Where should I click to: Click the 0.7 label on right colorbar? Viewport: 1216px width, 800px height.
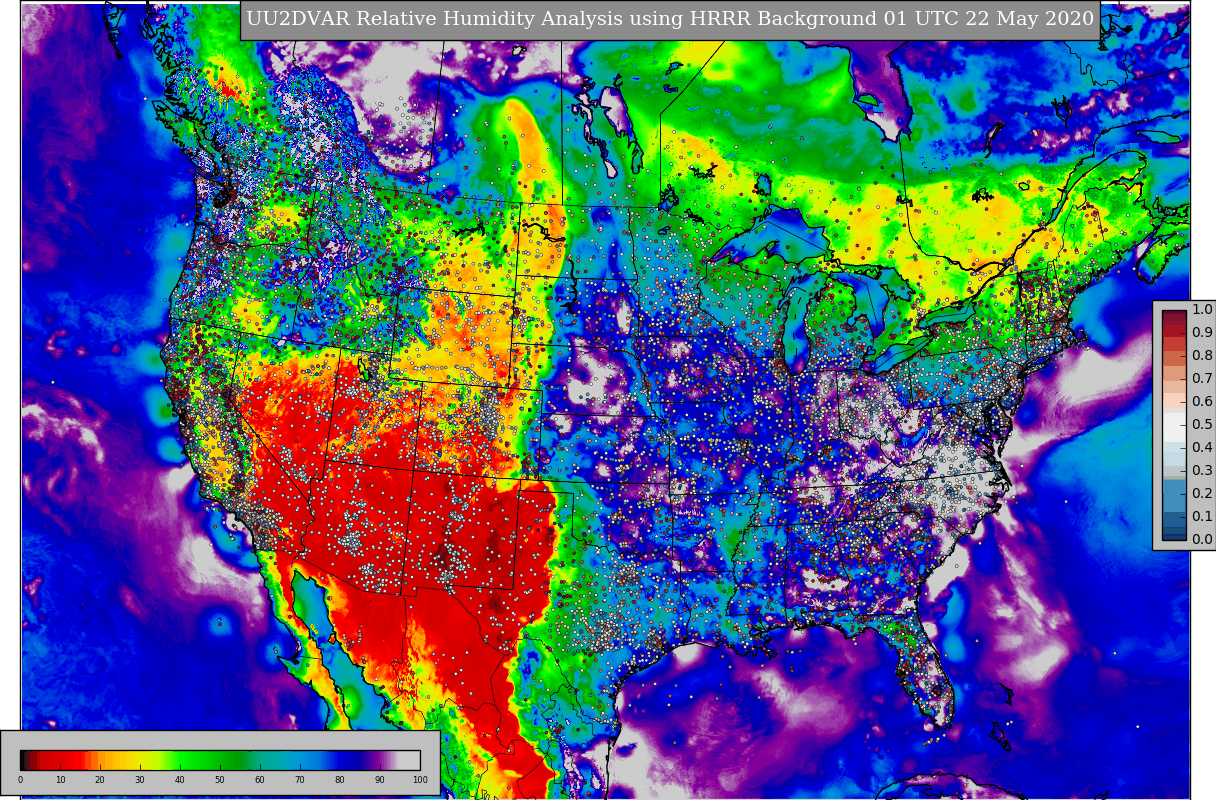point(1202,378)
